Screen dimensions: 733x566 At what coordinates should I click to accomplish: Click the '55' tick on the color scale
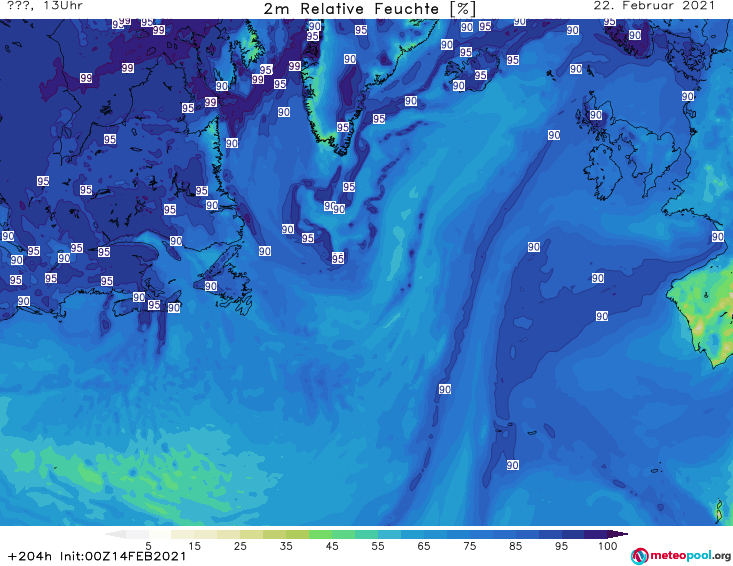(378, 545)
